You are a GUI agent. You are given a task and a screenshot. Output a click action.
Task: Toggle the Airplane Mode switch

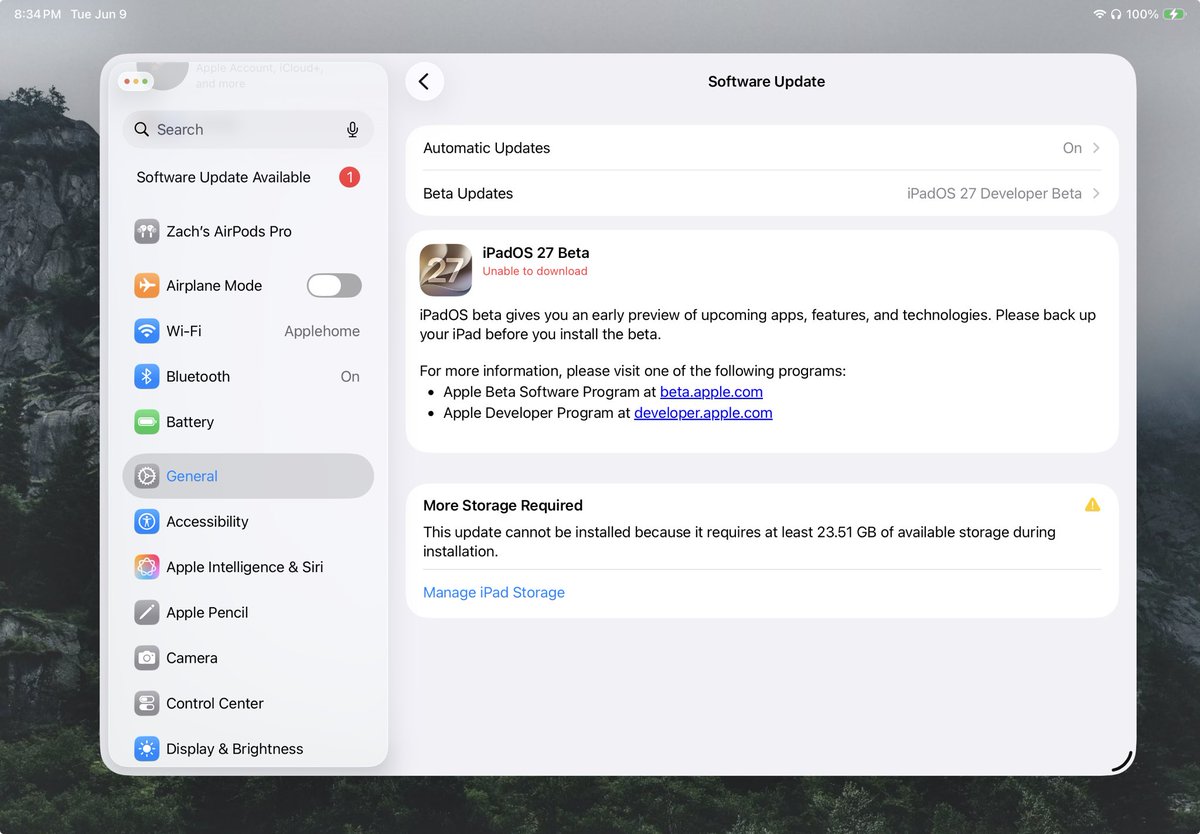coord(334,286)
